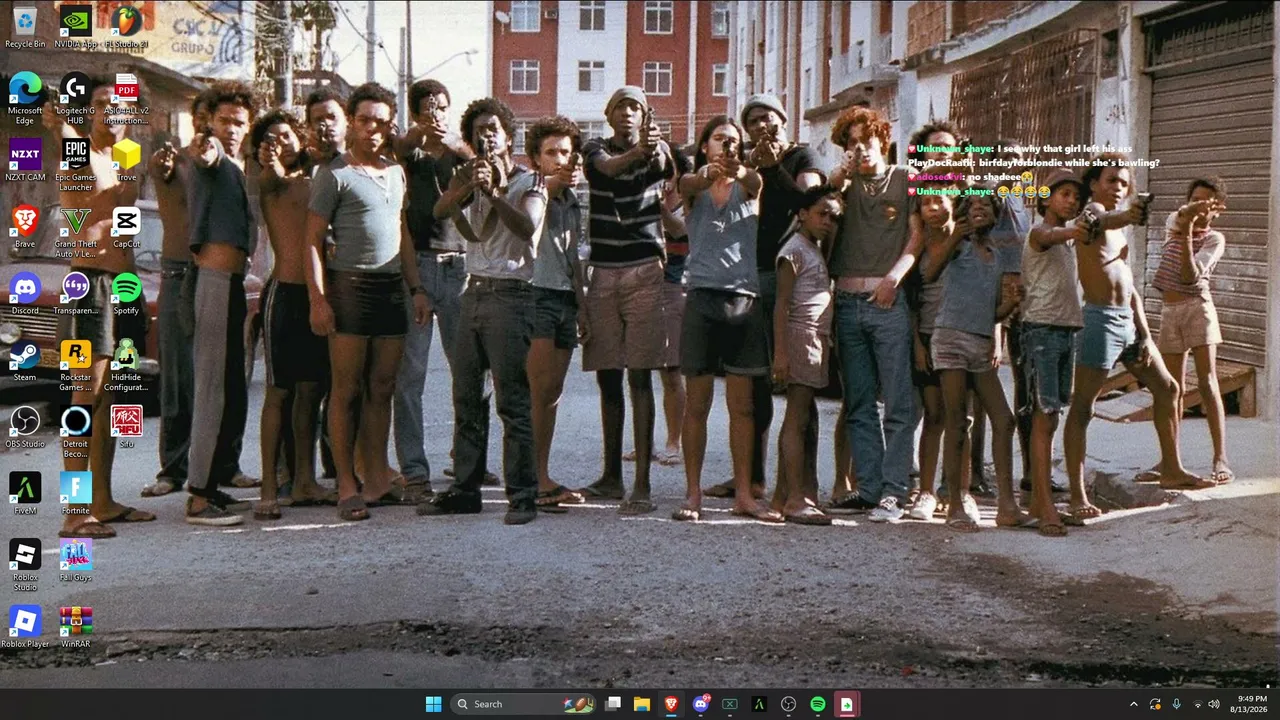Select the Steam desktop shortcut
Viewport: 1280px width, 720px height.
(x=25, y=360)
